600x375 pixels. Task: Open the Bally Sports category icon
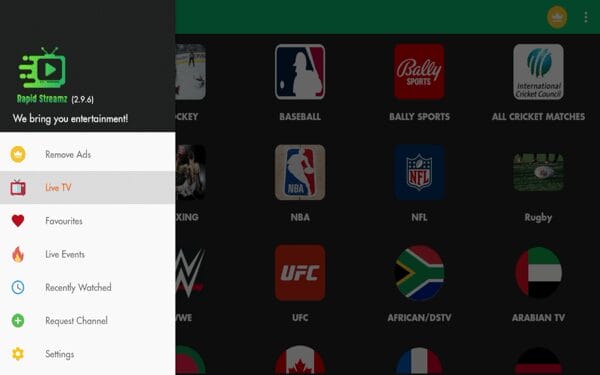(419, 72)
